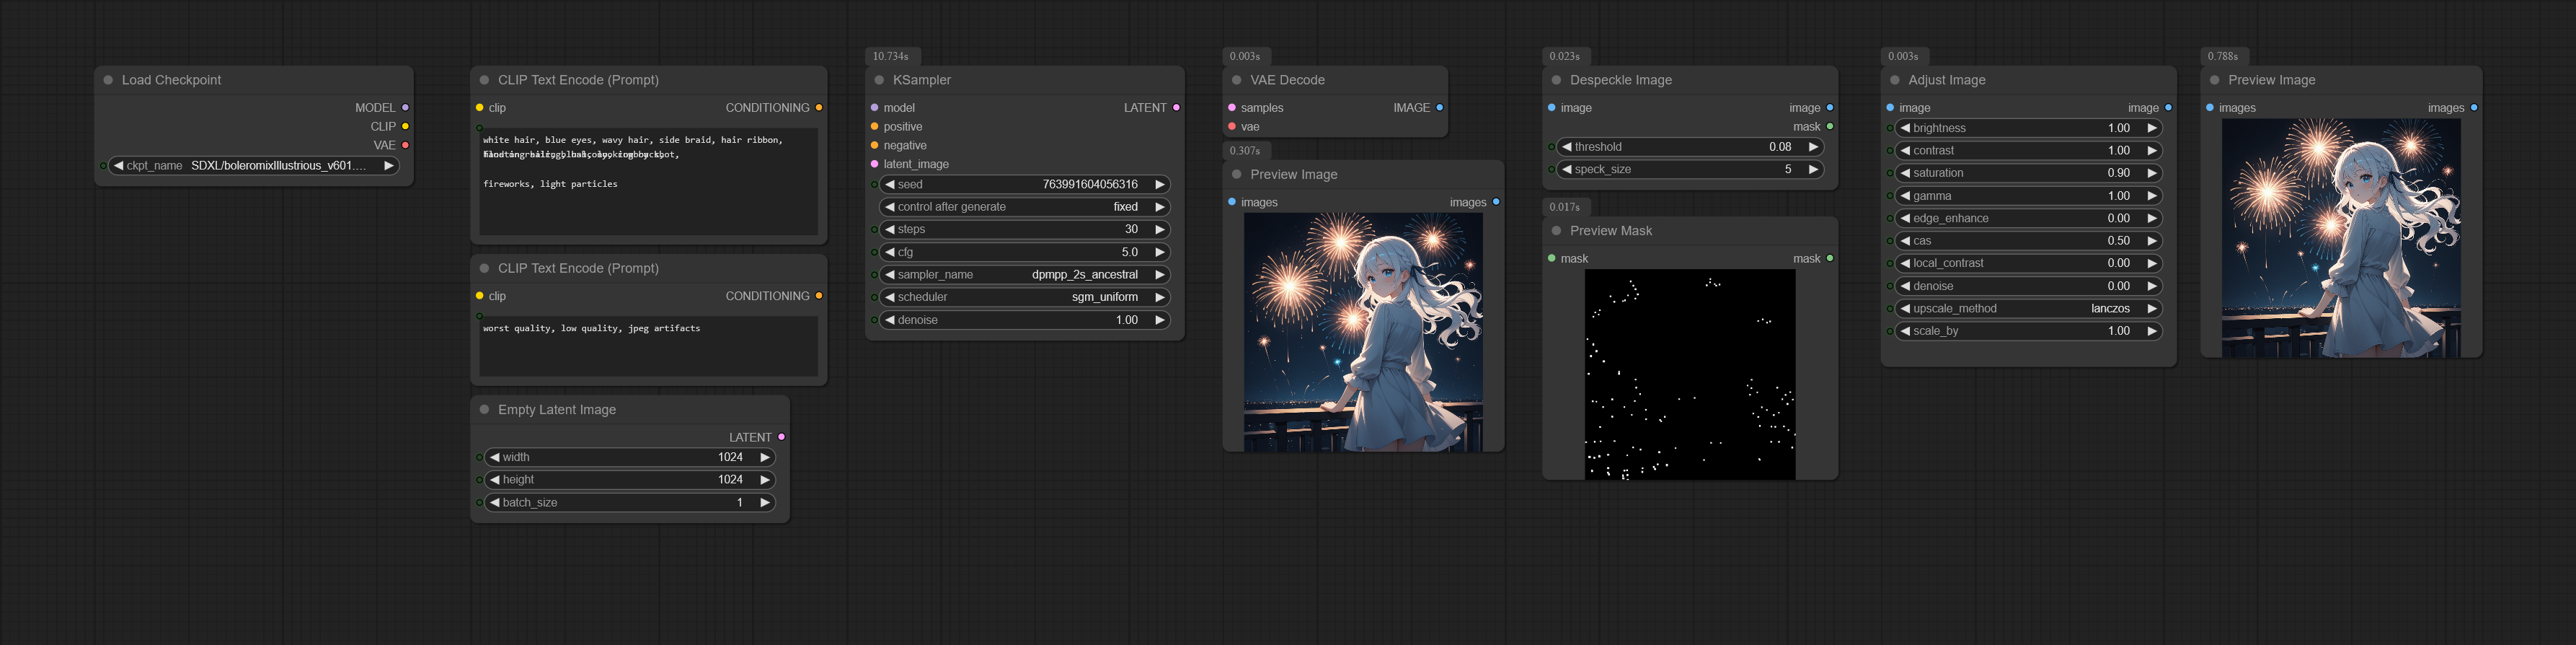Collapse the Load Checkpoint node via its dot

pos(108,80)
